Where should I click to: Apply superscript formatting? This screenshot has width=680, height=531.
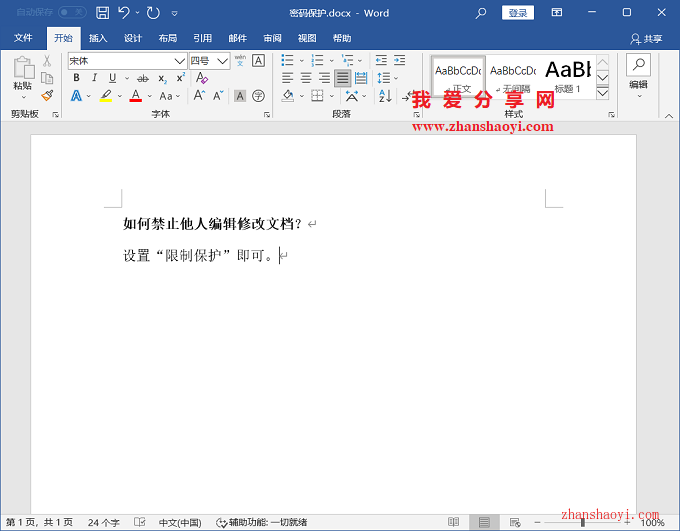pos(180,78)
